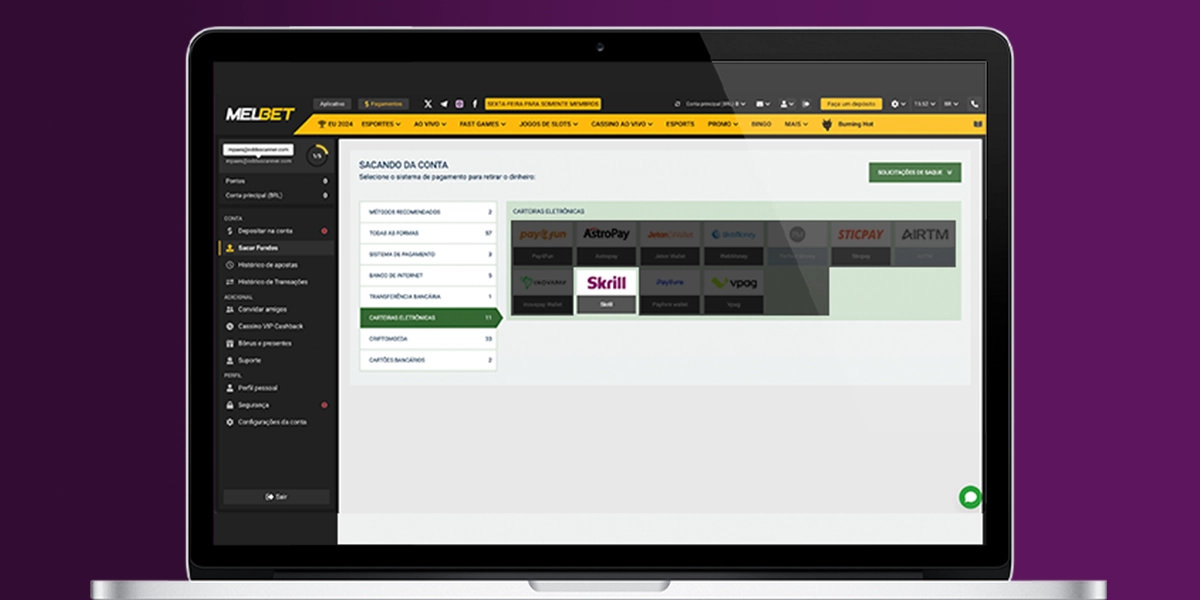Viewport: 1200px width, 600px height.
Task: Select Métodos Recomendados category
Action: point(428,212)
